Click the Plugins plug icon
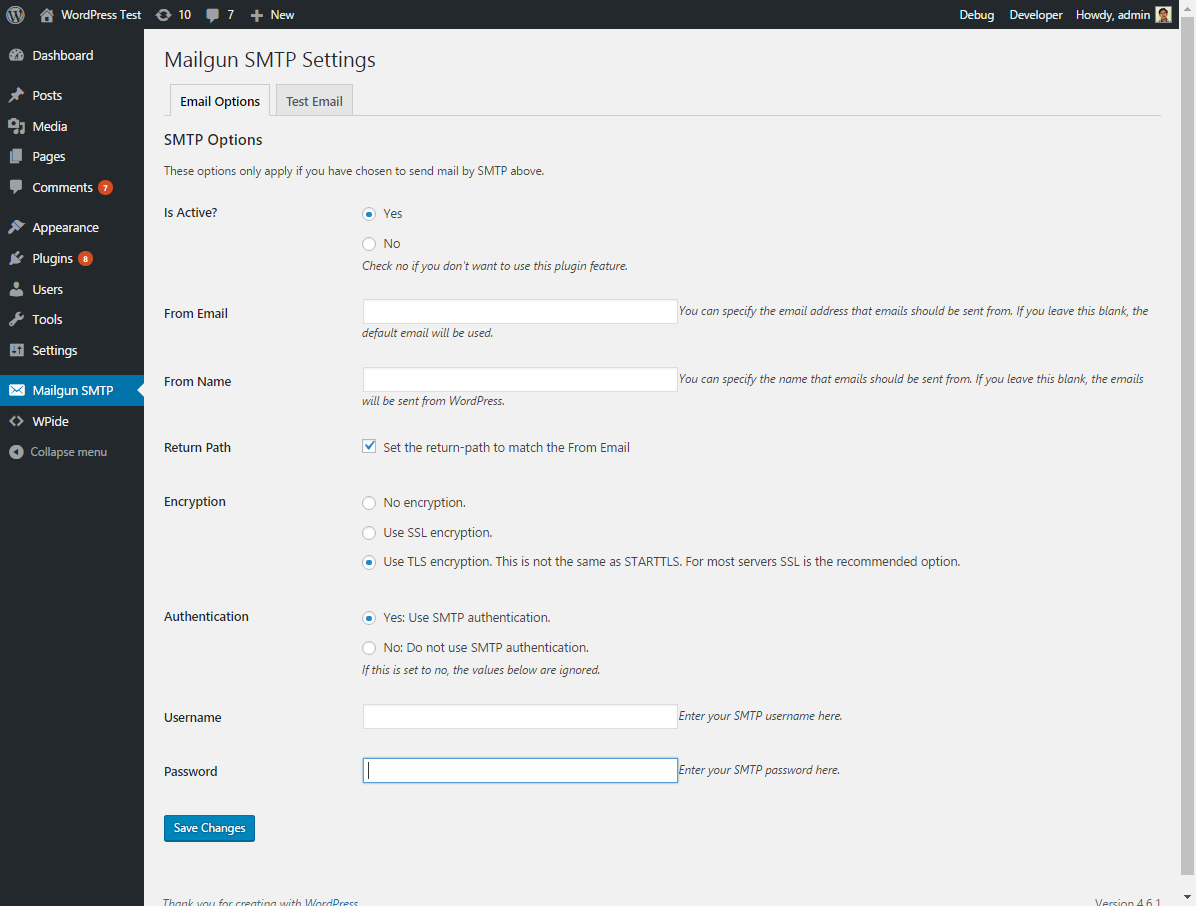 (x=16, y=259)
